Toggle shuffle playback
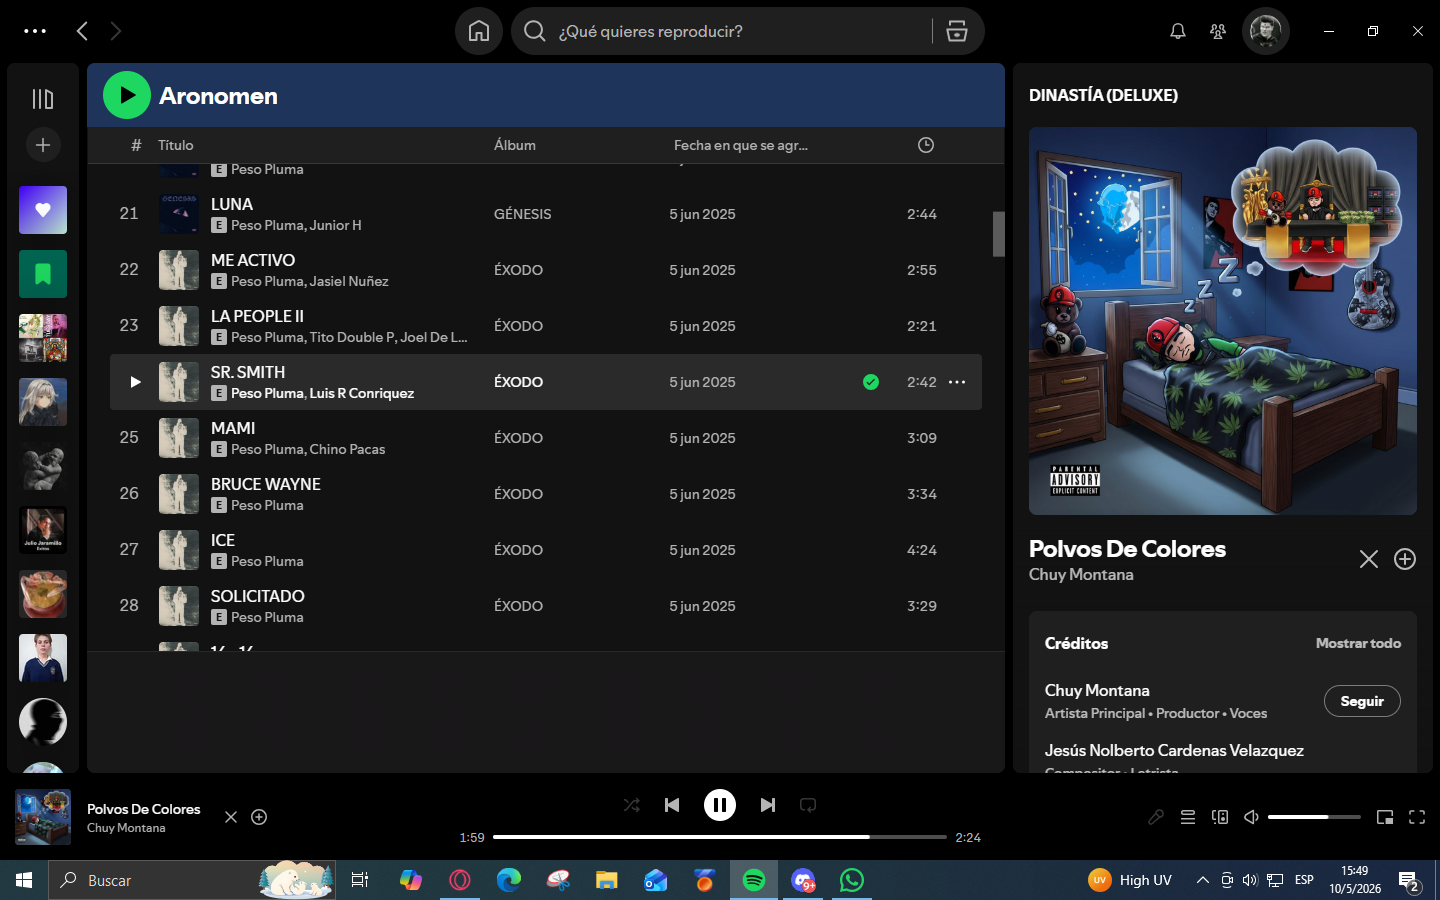 point(631,805)
